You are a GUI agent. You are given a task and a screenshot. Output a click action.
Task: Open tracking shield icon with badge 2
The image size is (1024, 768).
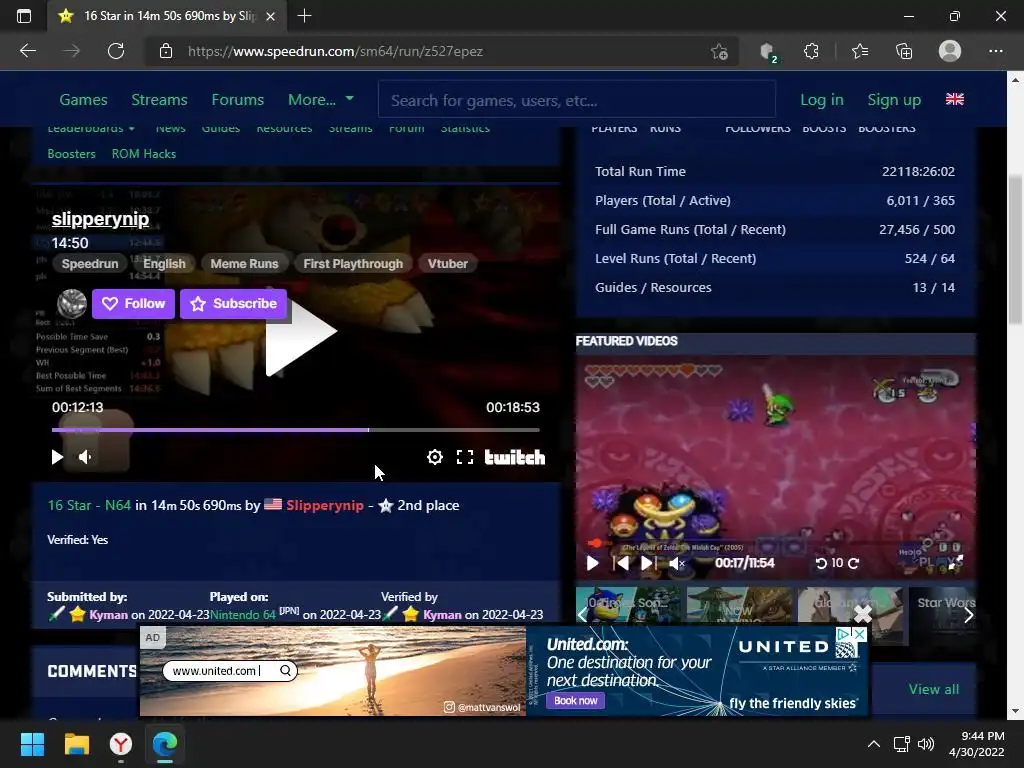point(769,52)
